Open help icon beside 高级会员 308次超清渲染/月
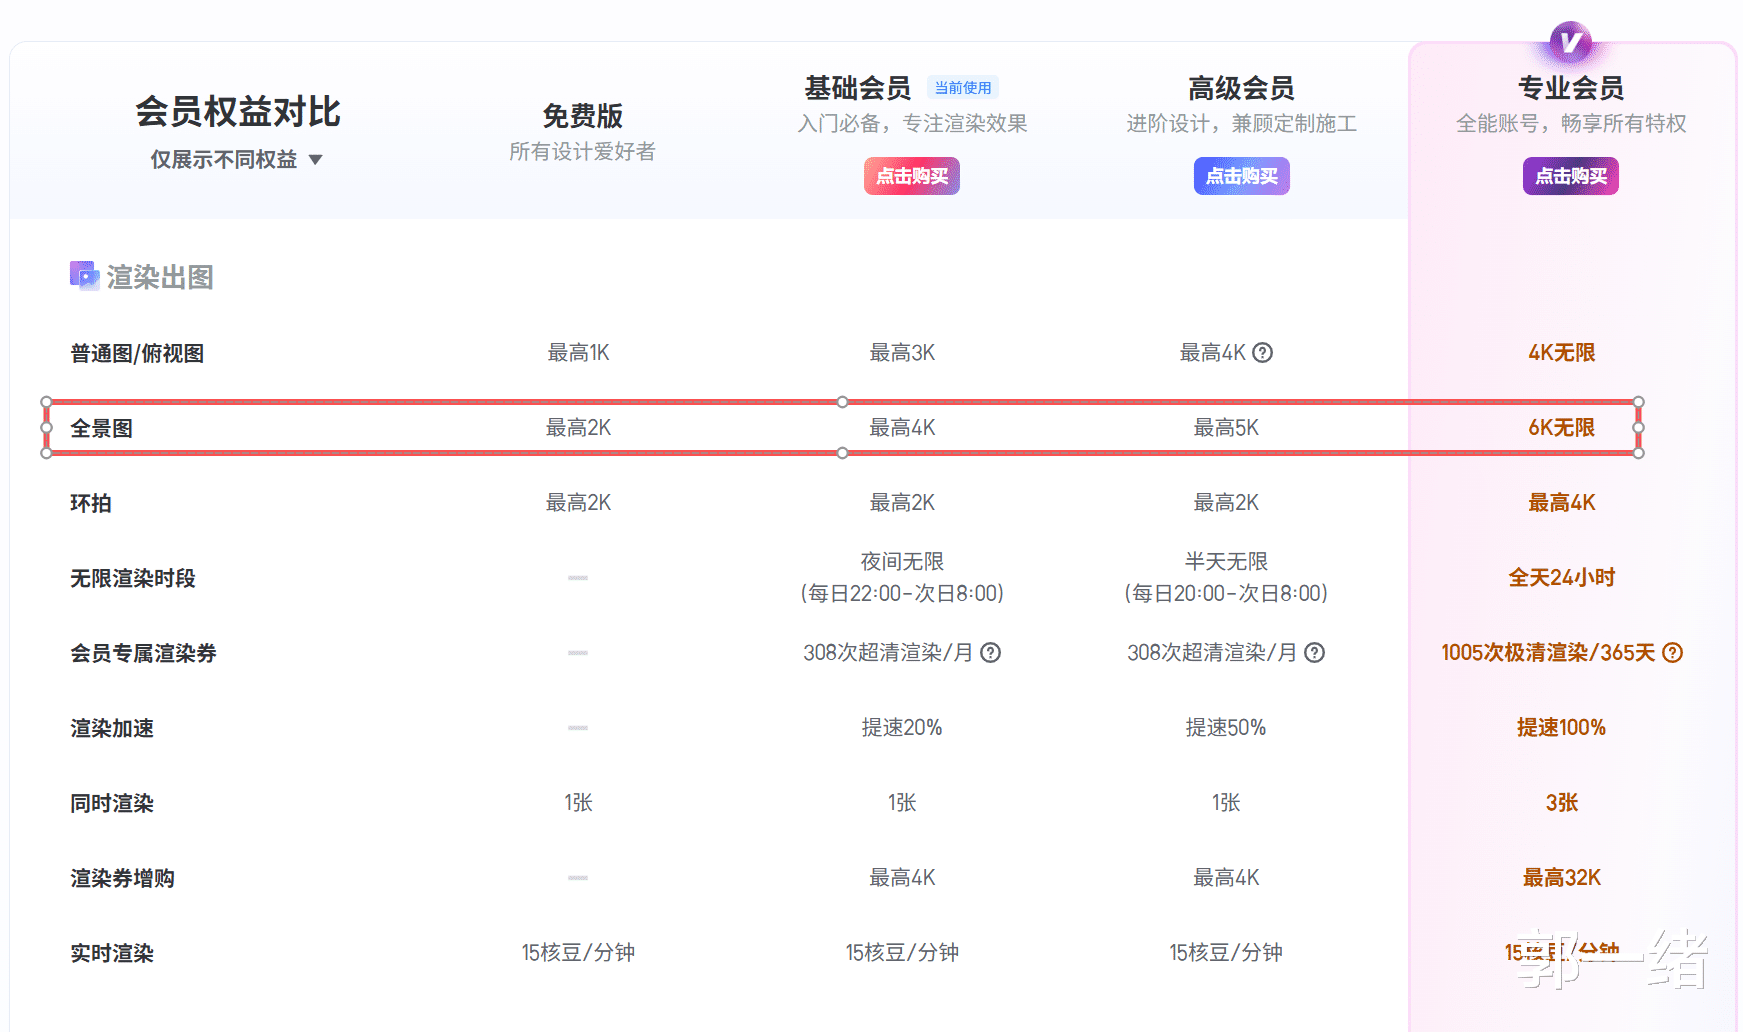Screen dimensions: 1743x1032 pyautogui.click(x=1315, y=653)
